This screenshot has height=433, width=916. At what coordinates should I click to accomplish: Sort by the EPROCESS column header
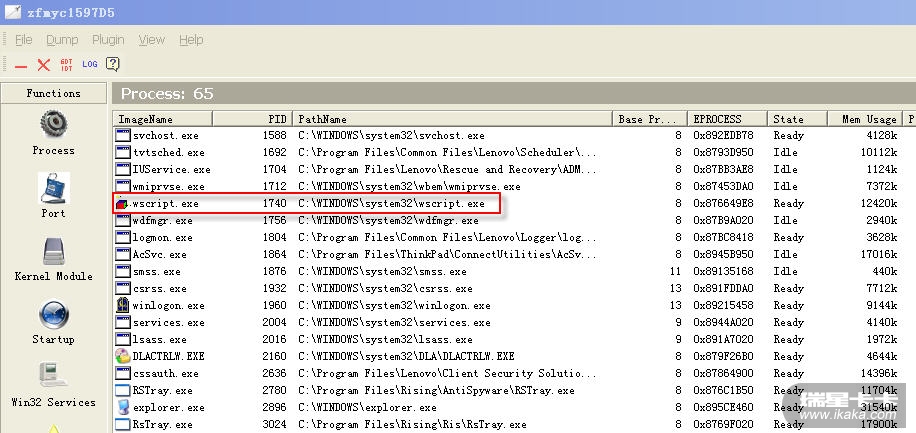tap(727, 119)
